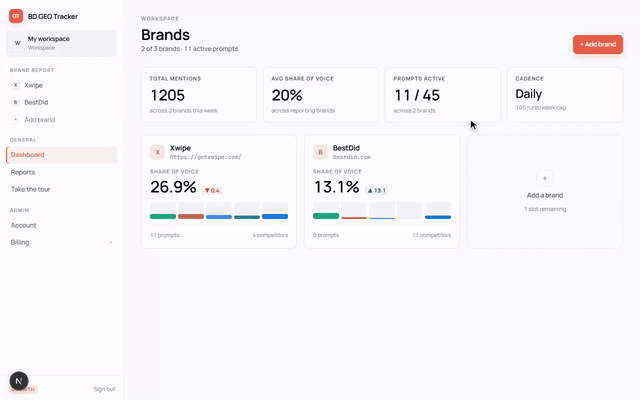Select the B icon beside BestDid in sidebar
Screen dimensions: 640x400
[x=16, y=102]
